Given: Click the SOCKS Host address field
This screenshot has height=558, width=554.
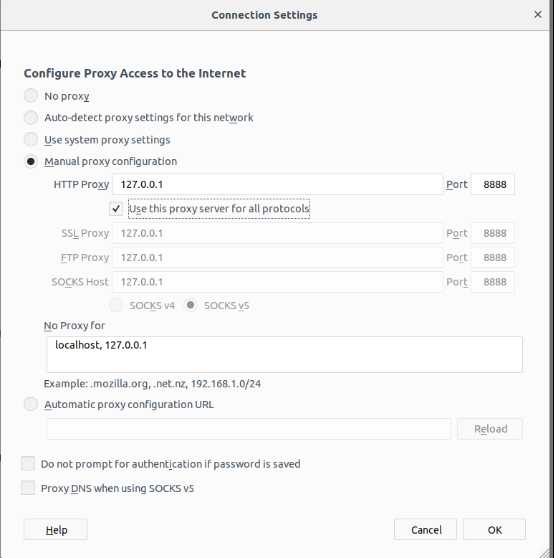Looking at the screenshot, I should point(278,282).
